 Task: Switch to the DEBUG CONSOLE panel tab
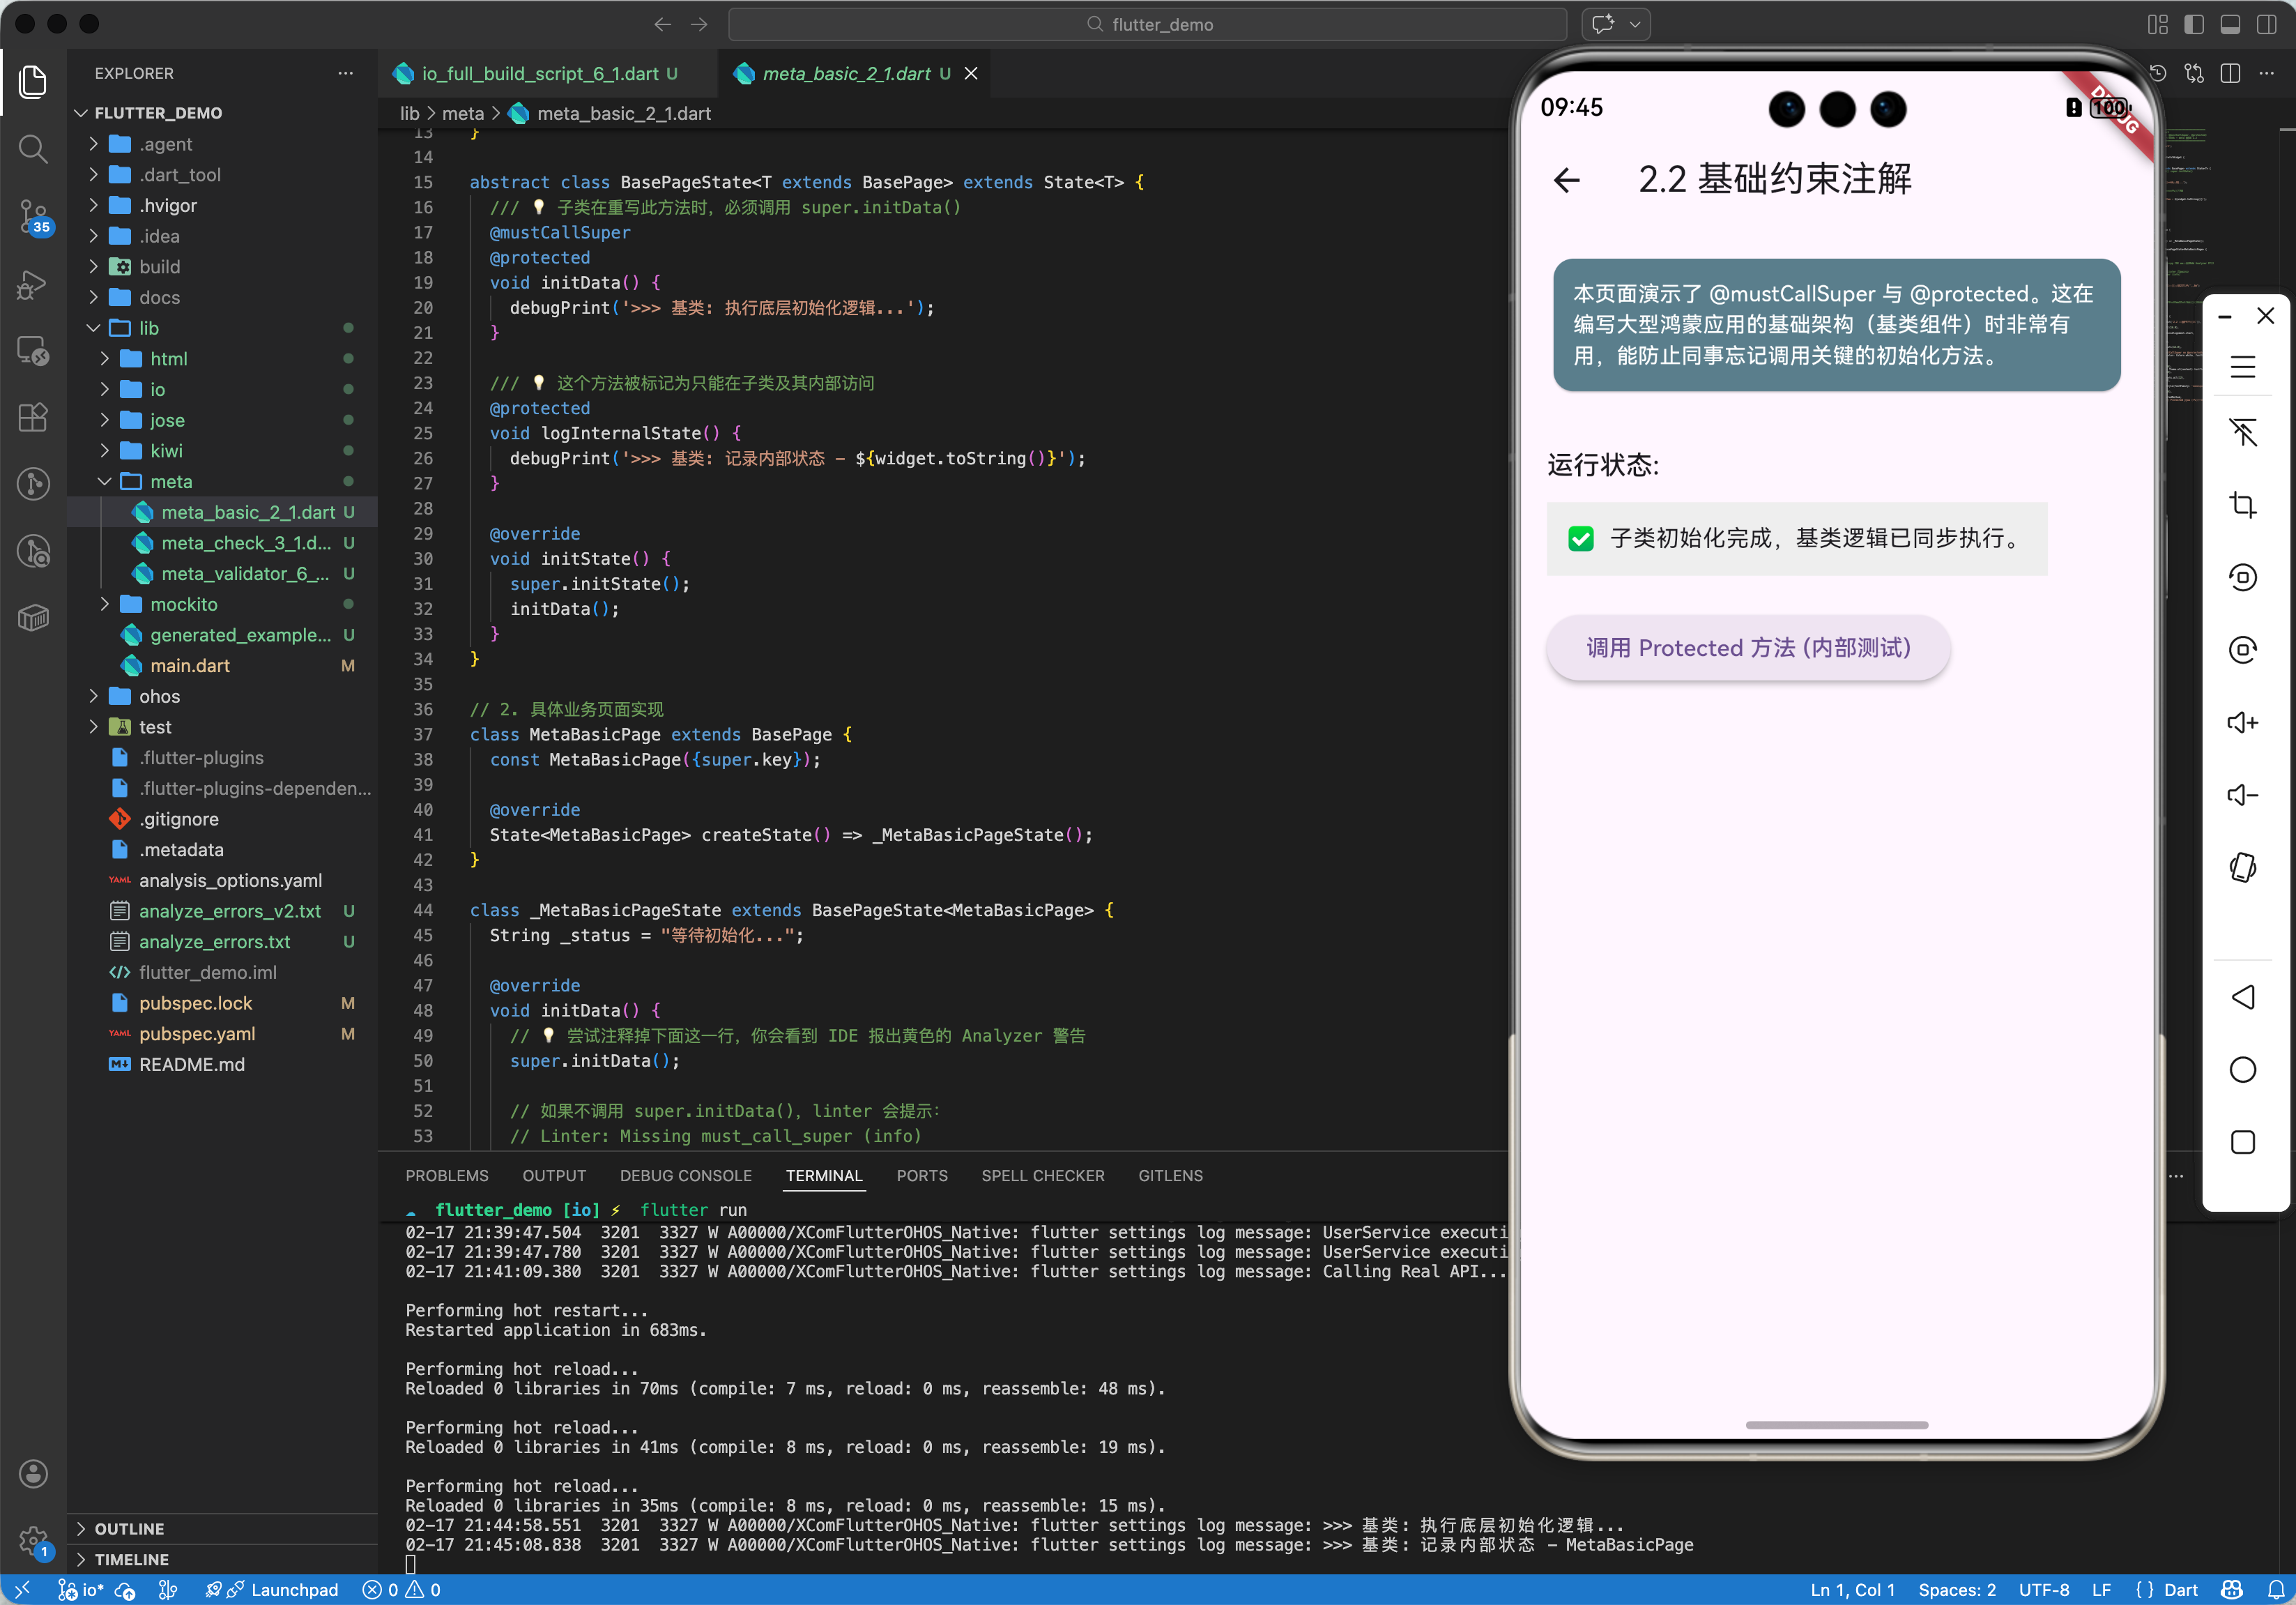685,1175
